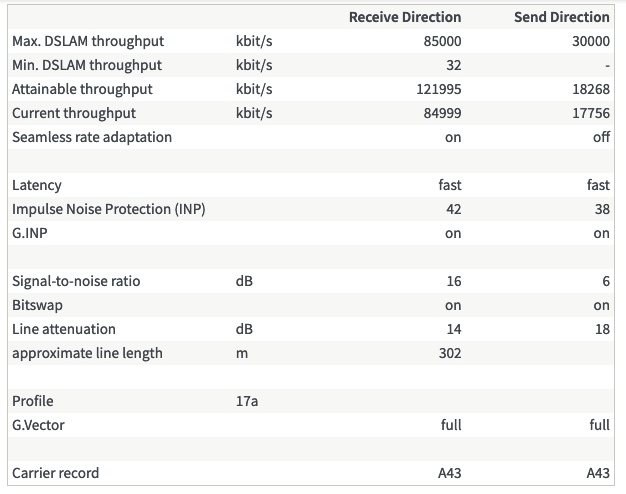Select the Signal-to-noise ratio label
The height and width of the screenshot is (494, 626).
(x=76, y=281)
